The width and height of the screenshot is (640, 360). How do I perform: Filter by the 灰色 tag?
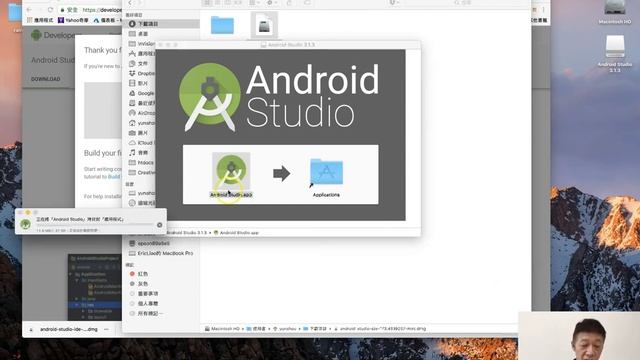coord(139,284)
